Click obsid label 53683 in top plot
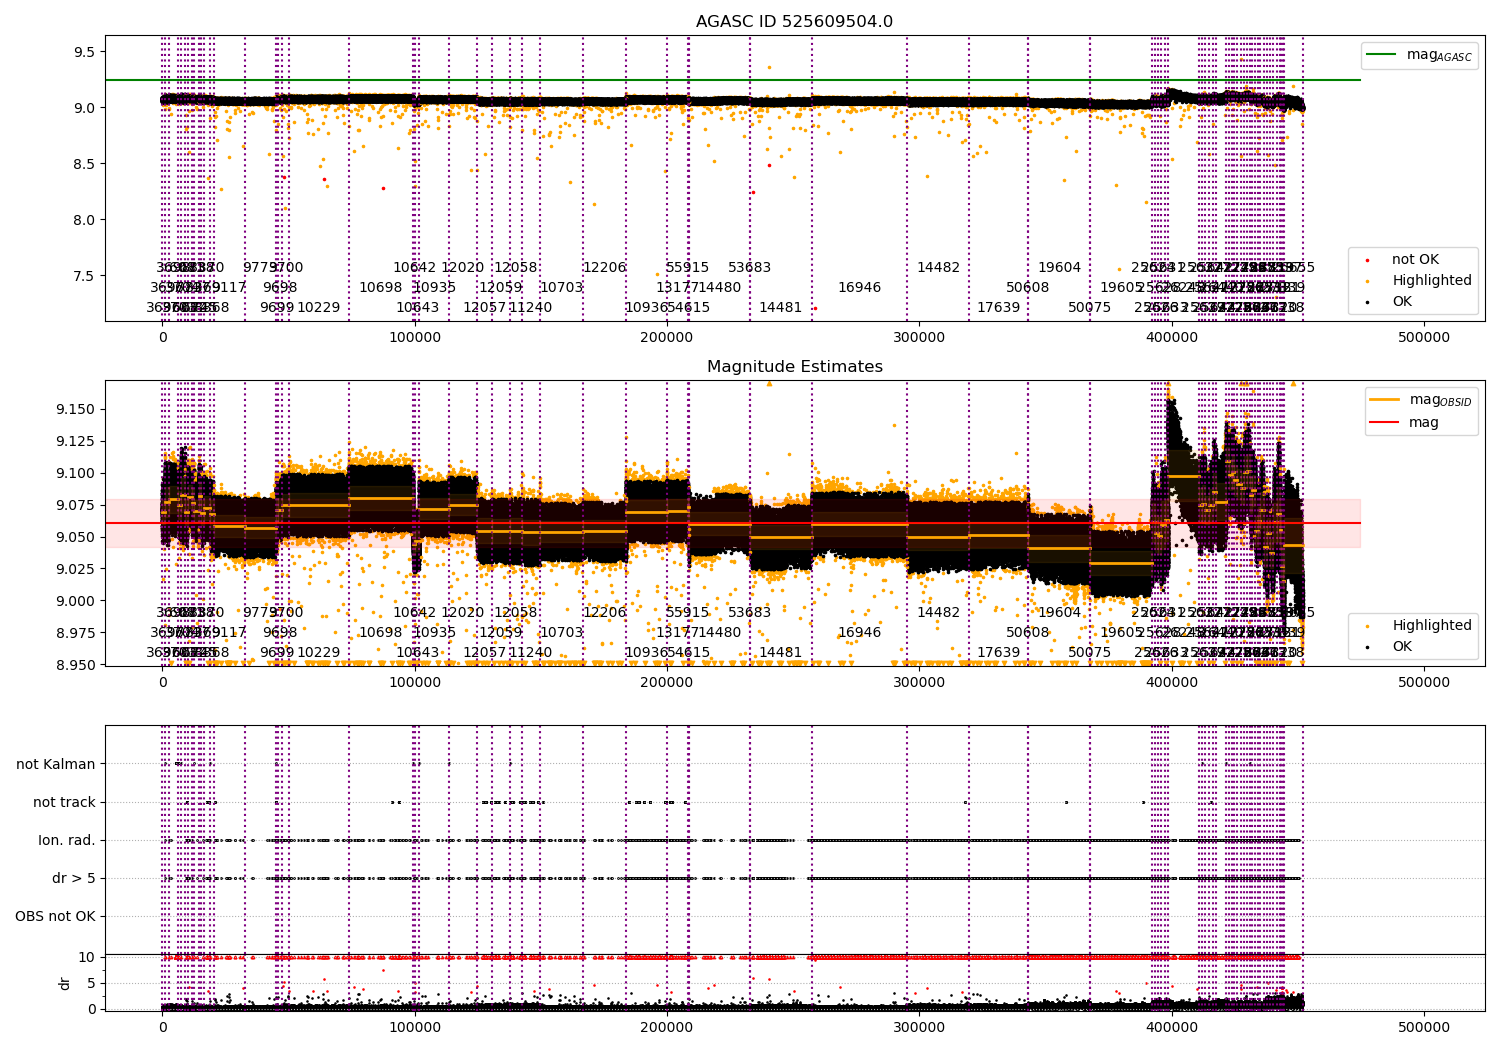This screenshot has height=1050, width=1500. (x=750, y=267)
